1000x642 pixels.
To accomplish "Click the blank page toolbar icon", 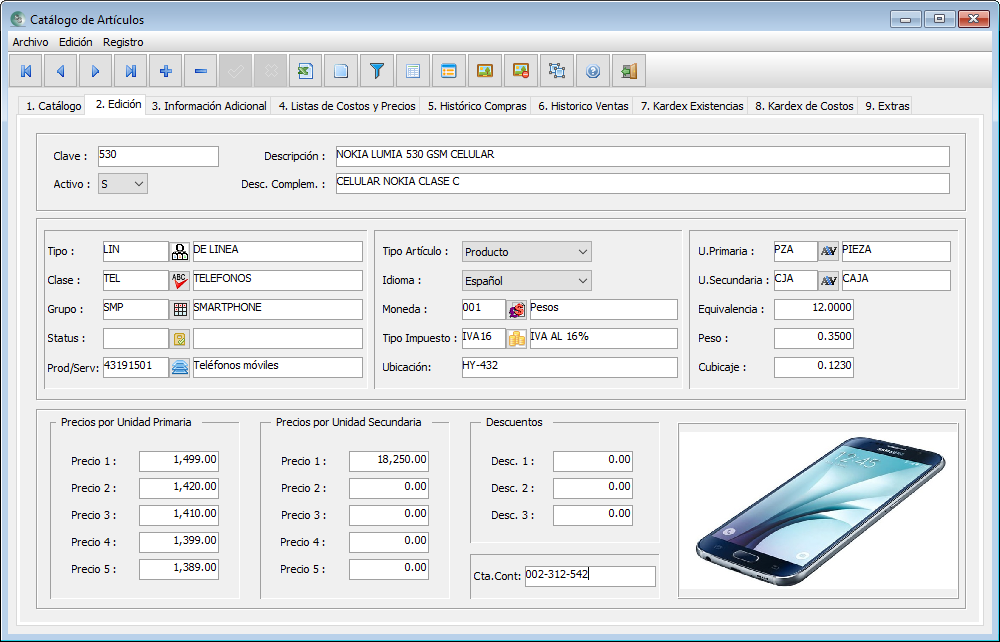I will point(341,71).
